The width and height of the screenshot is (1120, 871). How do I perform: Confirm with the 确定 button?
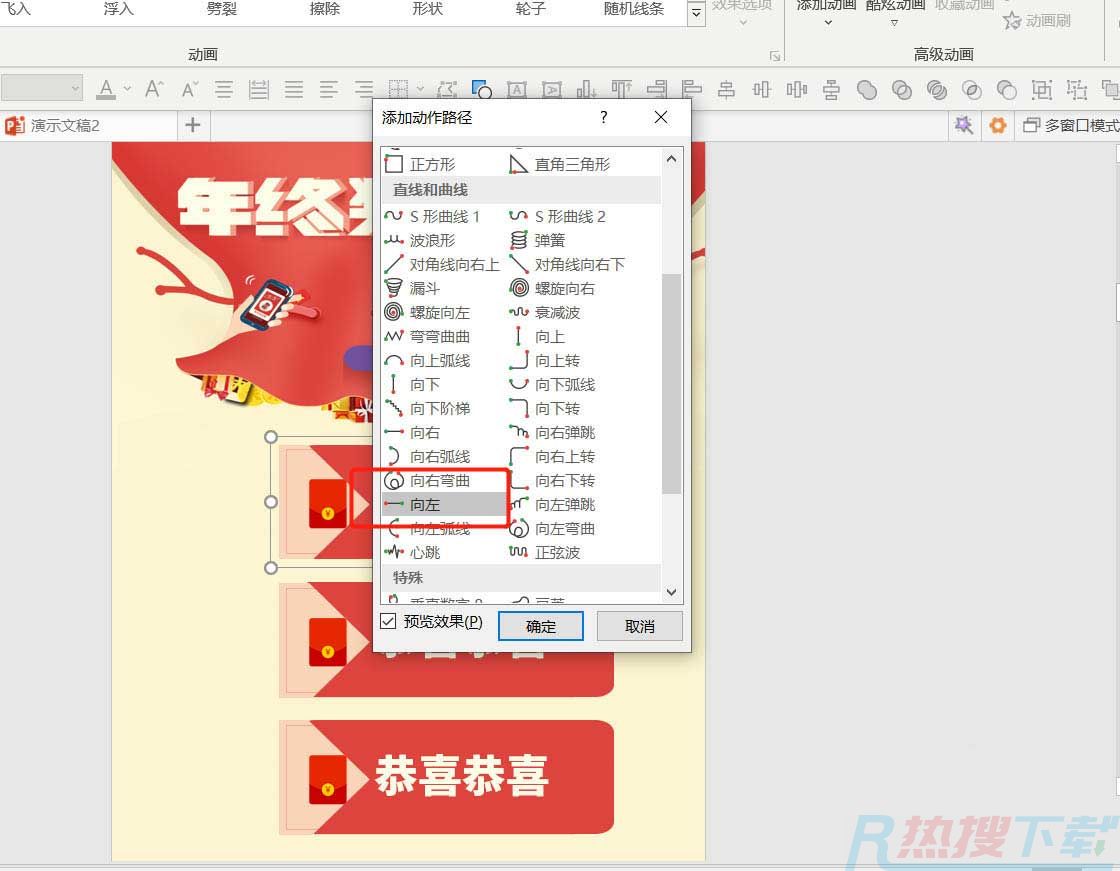click(x=540, y=625)
